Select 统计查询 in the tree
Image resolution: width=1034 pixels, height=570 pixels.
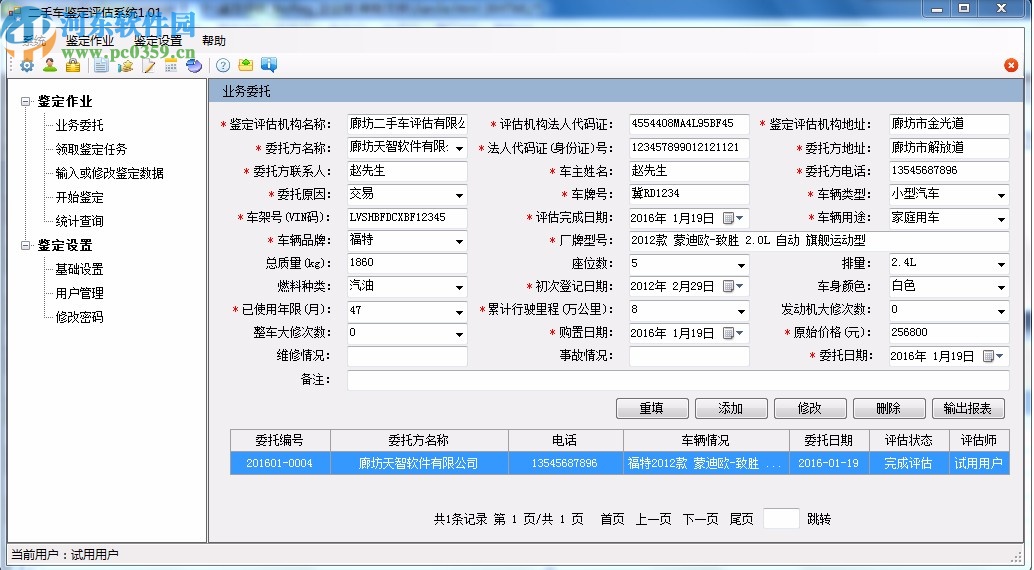coord(79,221)
